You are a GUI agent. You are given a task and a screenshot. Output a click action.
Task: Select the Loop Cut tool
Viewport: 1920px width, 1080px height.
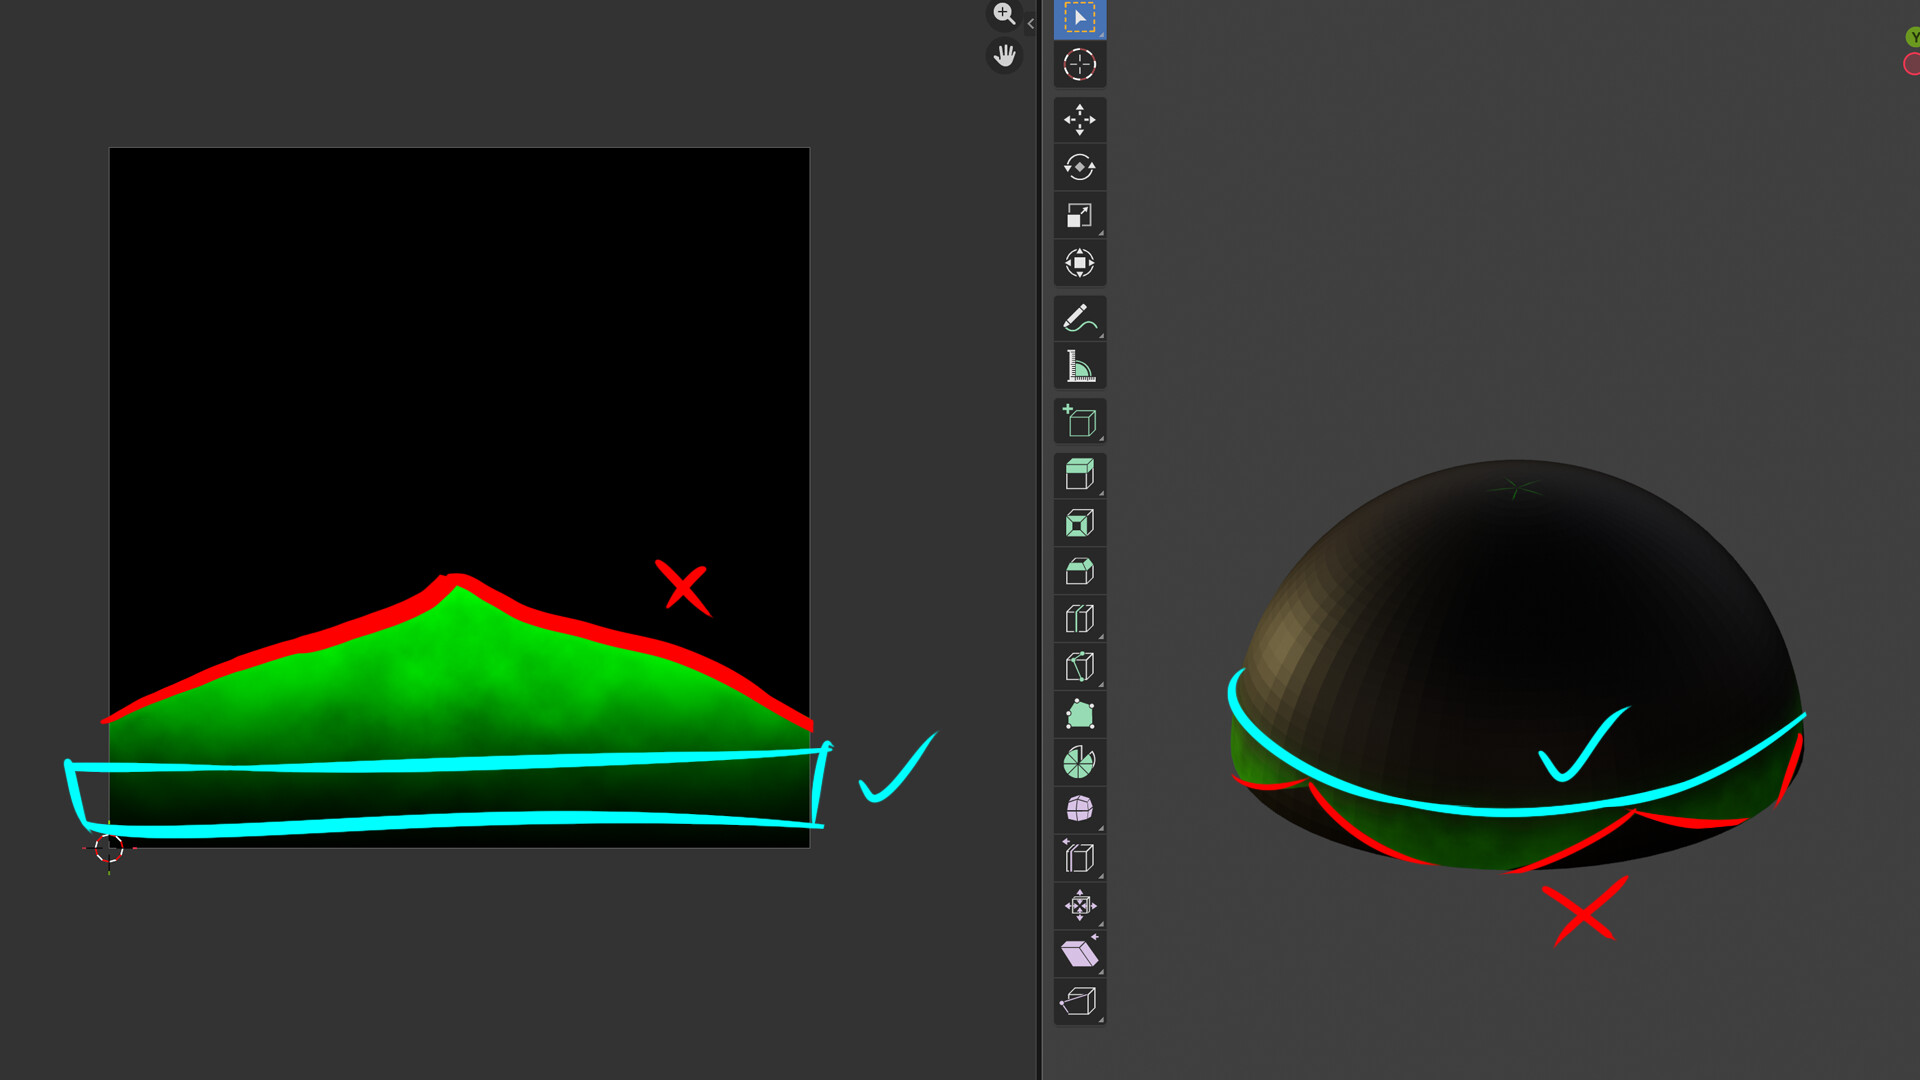point(1079,619)
